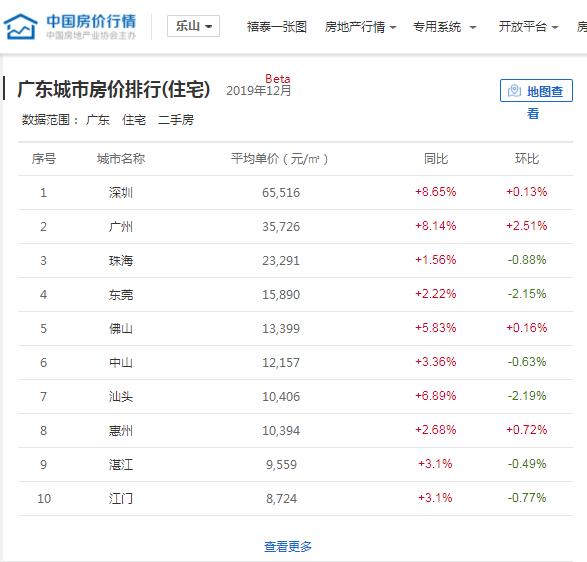
Task: Click the -0.63% month-on-month value
Action: pyautogui.click(x=527, y=362)
